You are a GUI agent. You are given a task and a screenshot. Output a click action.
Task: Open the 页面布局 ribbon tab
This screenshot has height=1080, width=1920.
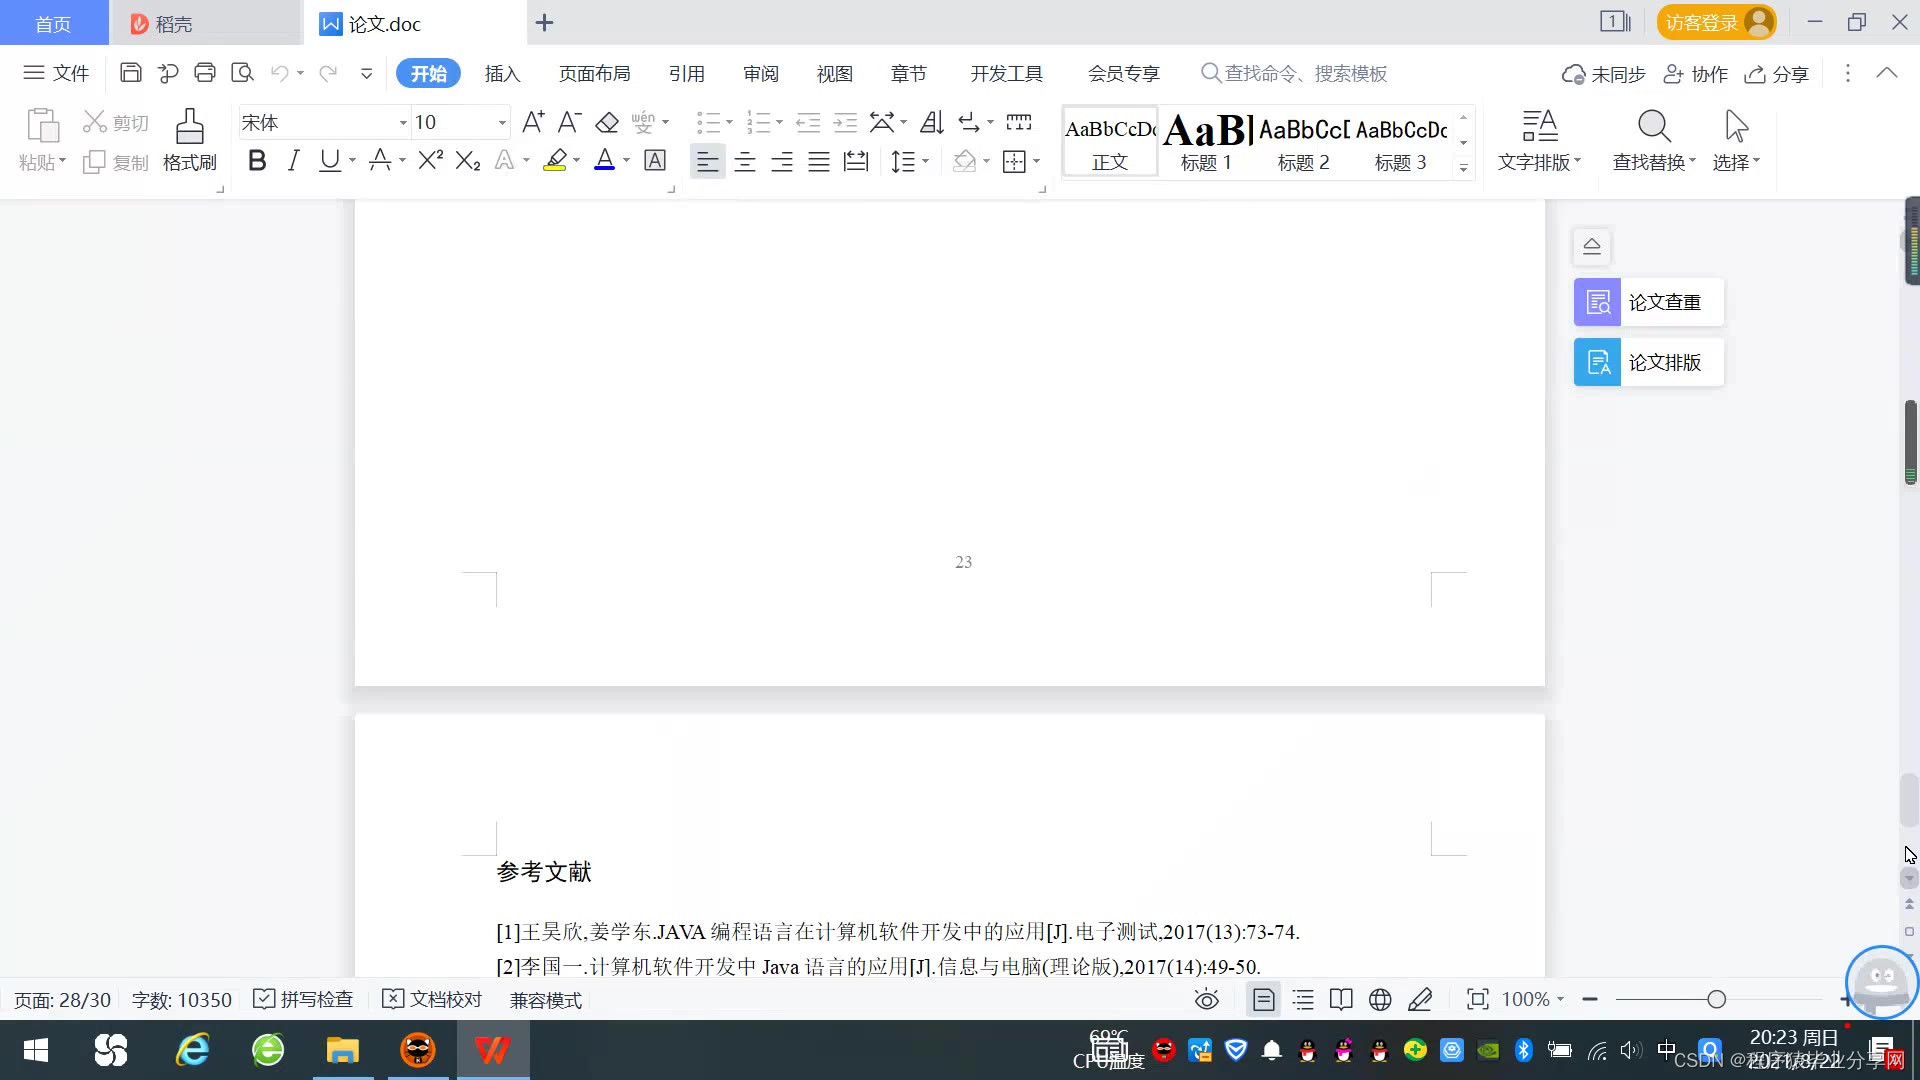[x=594, y=74]
